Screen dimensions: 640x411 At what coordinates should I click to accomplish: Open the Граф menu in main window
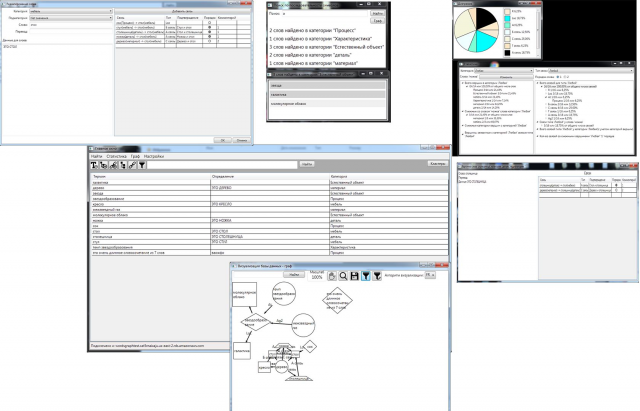(x=135, y=156)
